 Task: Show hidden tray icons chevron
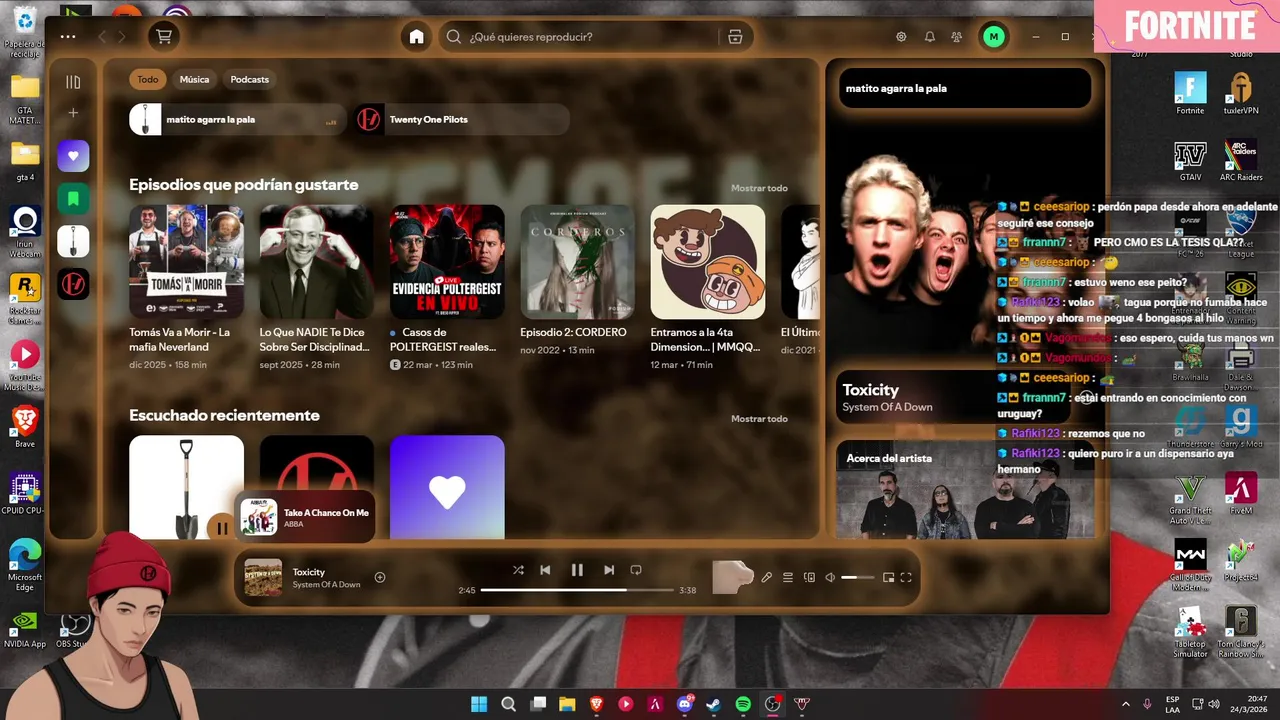1126,704
